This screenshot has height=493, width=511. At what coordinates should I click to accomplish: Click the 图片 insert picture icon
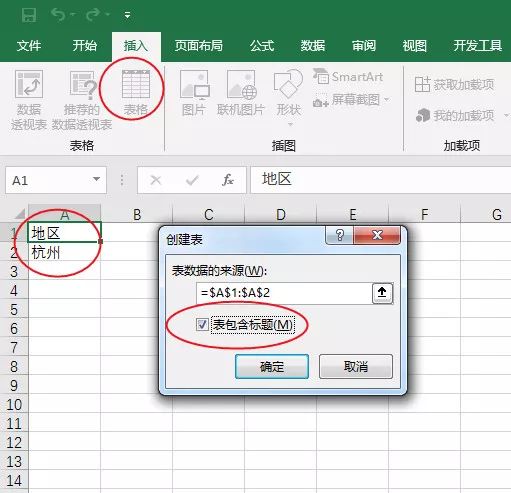pyautogui.click(x=194, y=85)
